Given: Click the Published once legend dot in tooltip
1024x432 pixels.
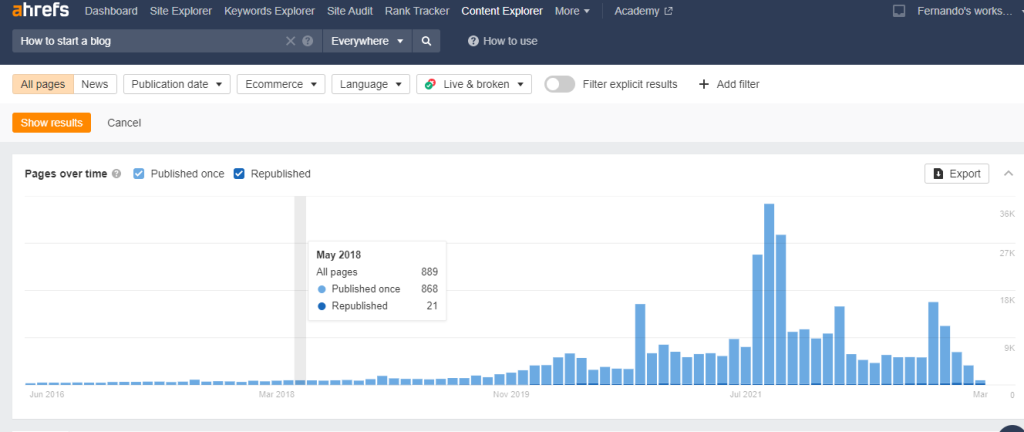Looking at the screenshot, I should 321,289.
